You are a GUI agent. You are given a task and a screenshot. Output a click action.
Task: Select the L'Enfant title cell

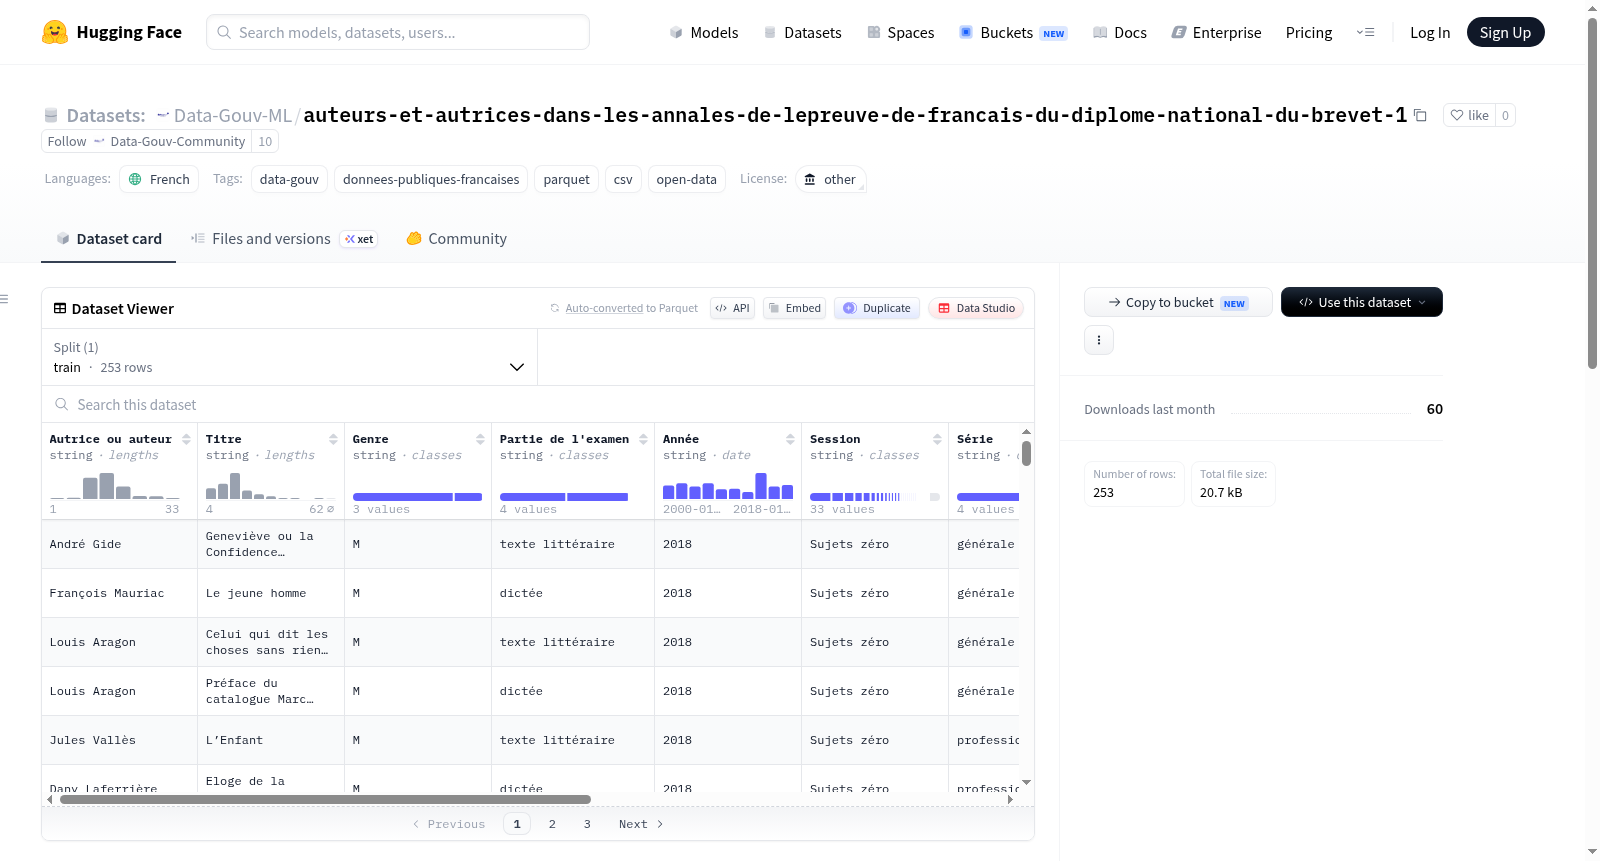[271, 740]
